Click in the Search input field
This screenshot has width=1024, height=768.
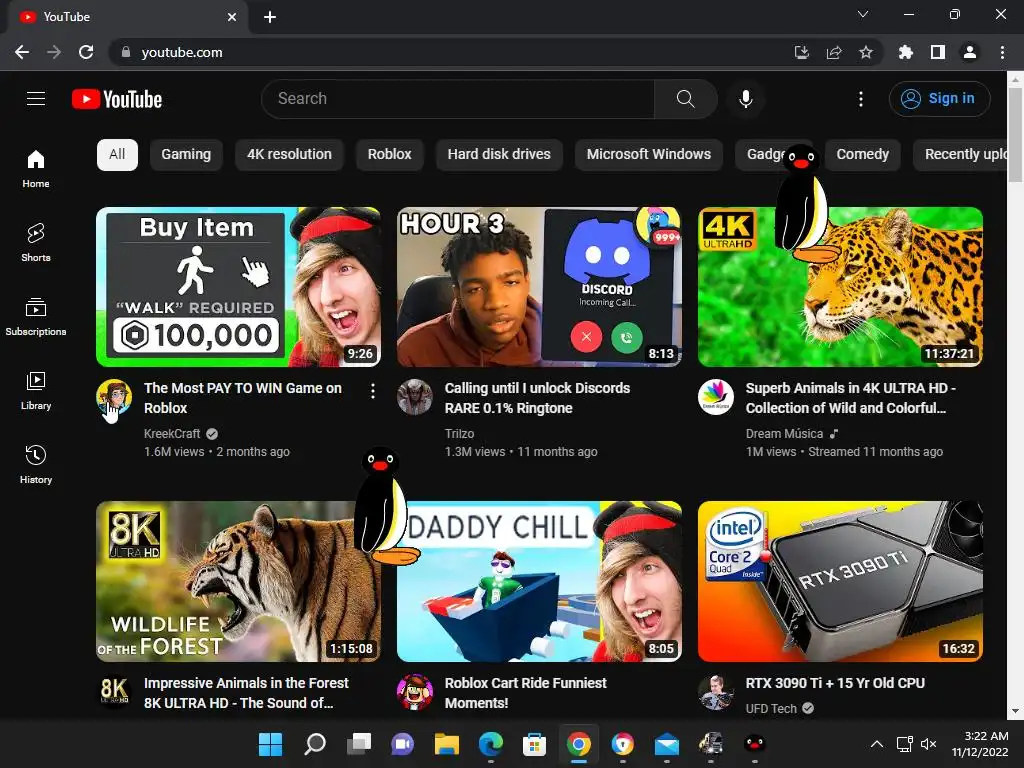point(458,99)
